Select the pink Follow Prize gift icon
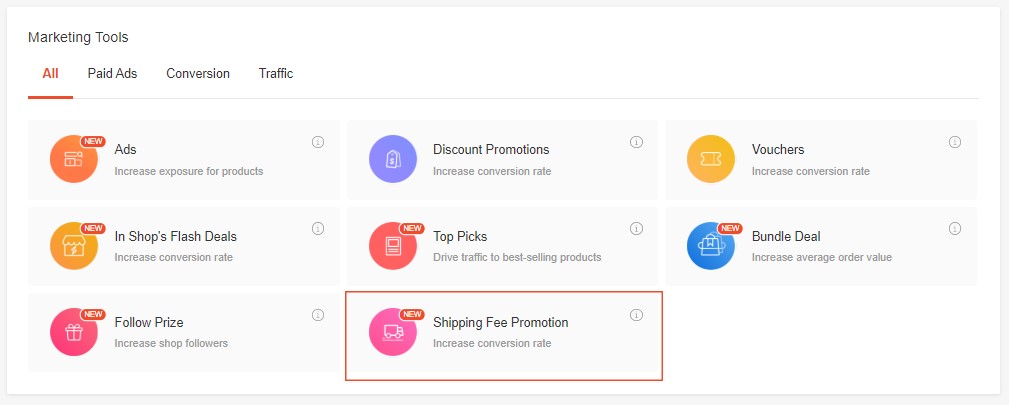The image size is (1009, 405). pyautogui.click(x=74, y=332)
